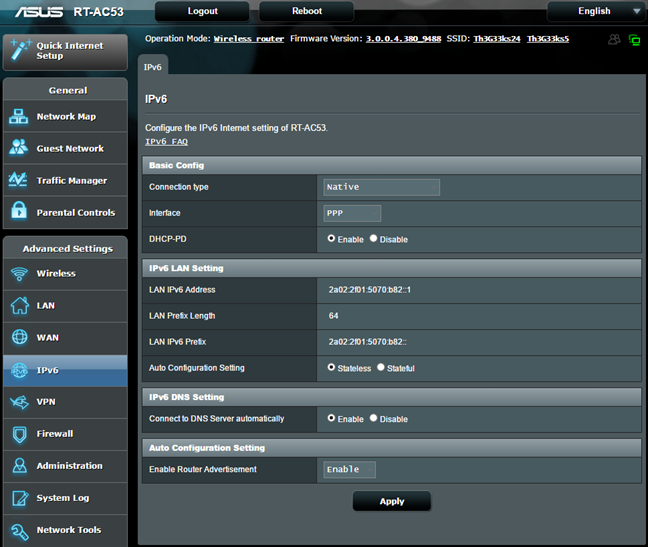Screen dimensions: 648x547
Task: Click the Th3G33ks5 SSID link
Action: pyautogui.click(x=548, y=39)
